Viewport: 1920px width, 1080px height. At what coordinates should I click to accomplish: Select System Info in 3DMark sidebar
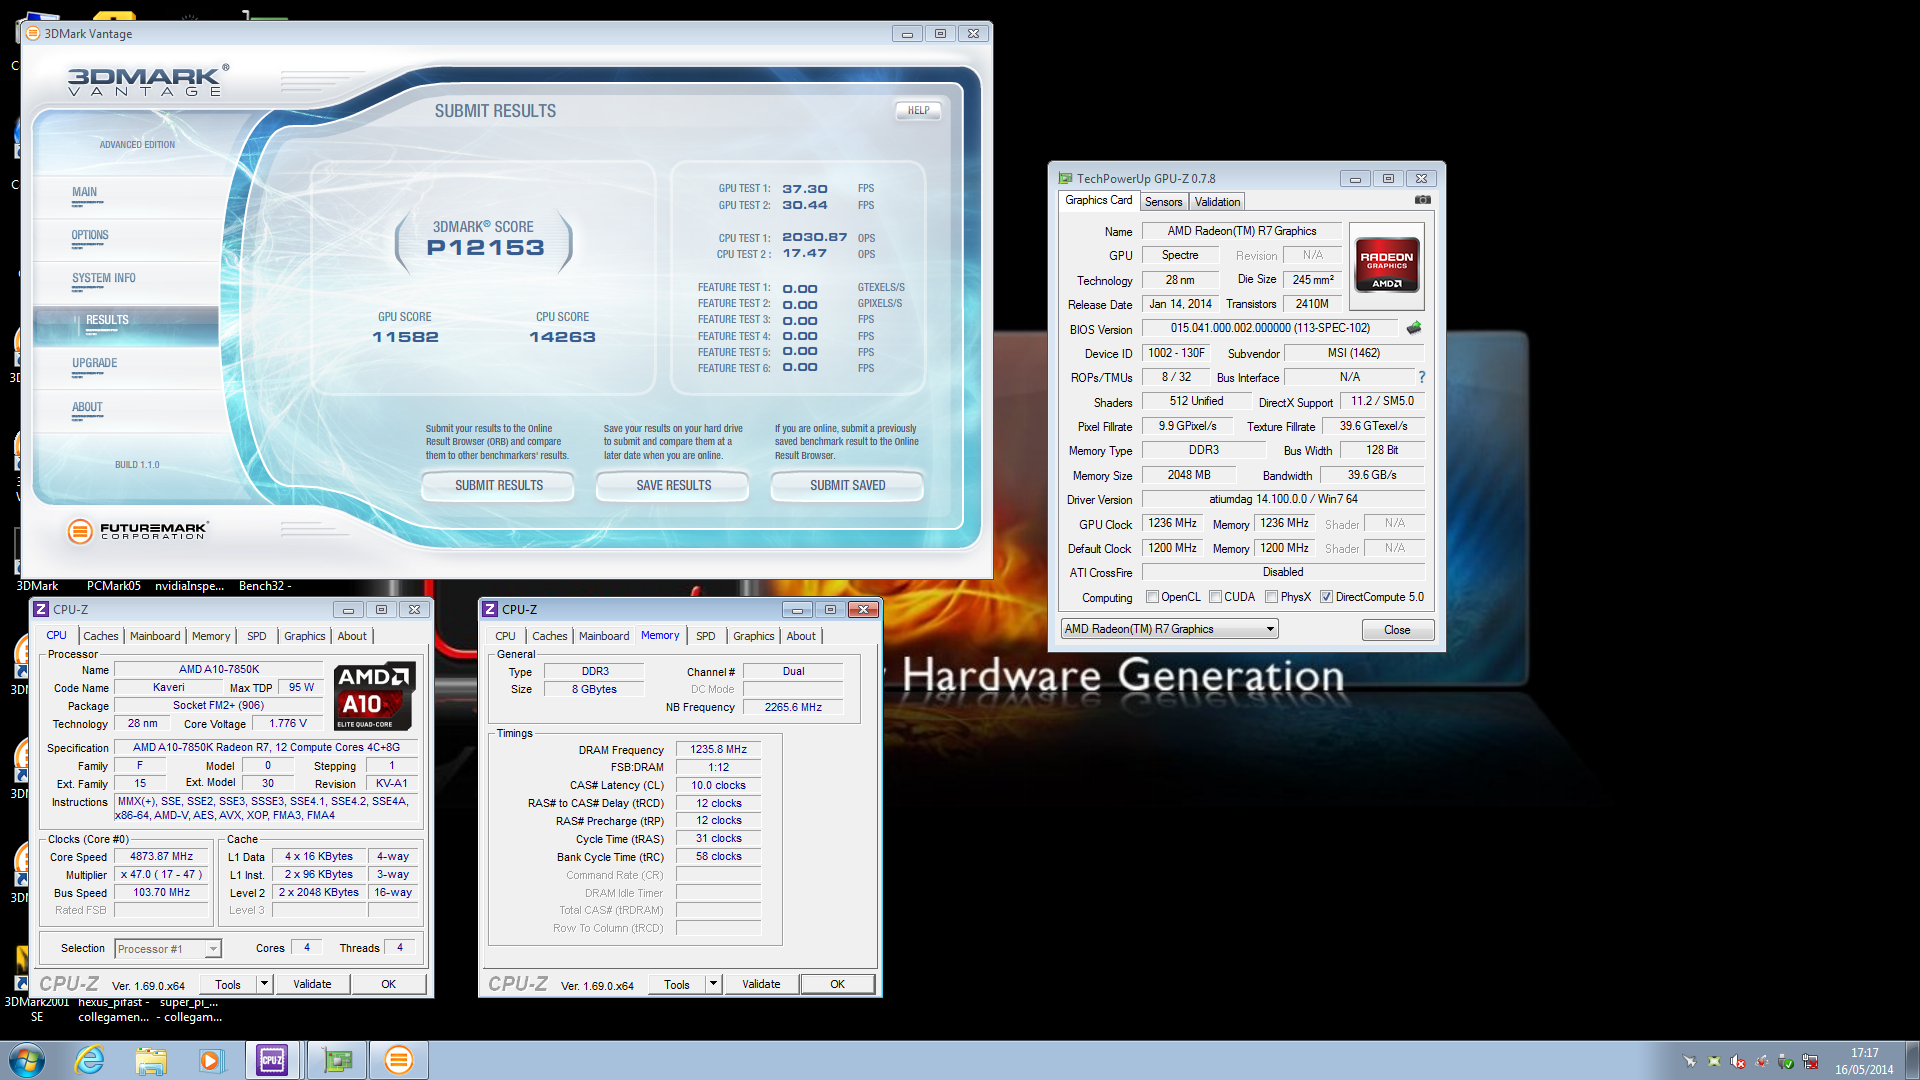pos(103,278)
